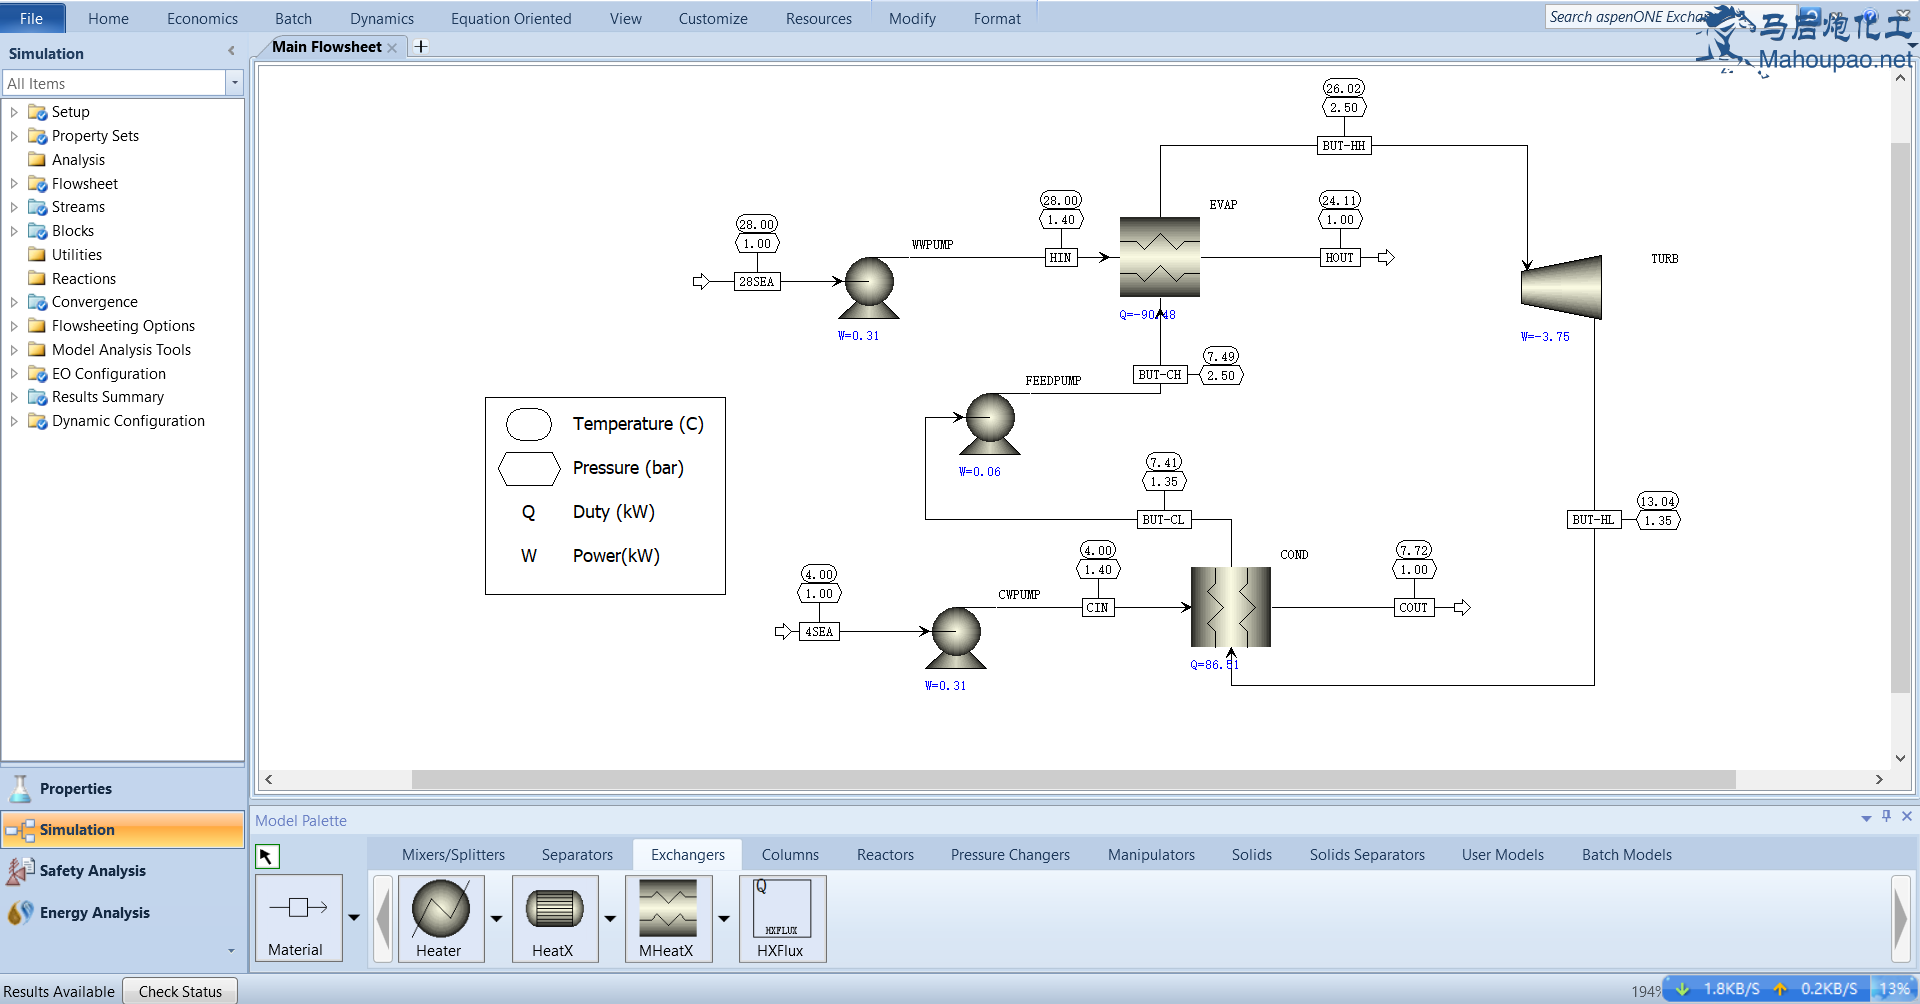Expand the navigation pane bottom chevron
1920x1004 pixels.
231,950
